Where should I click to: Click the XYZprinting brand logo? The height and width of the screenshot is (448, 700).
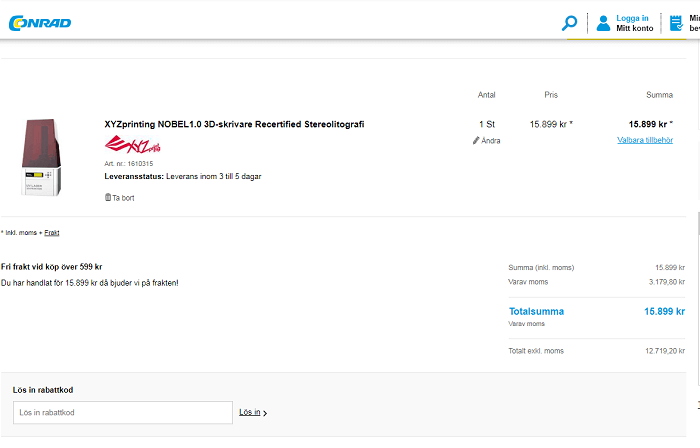[133, 146]
